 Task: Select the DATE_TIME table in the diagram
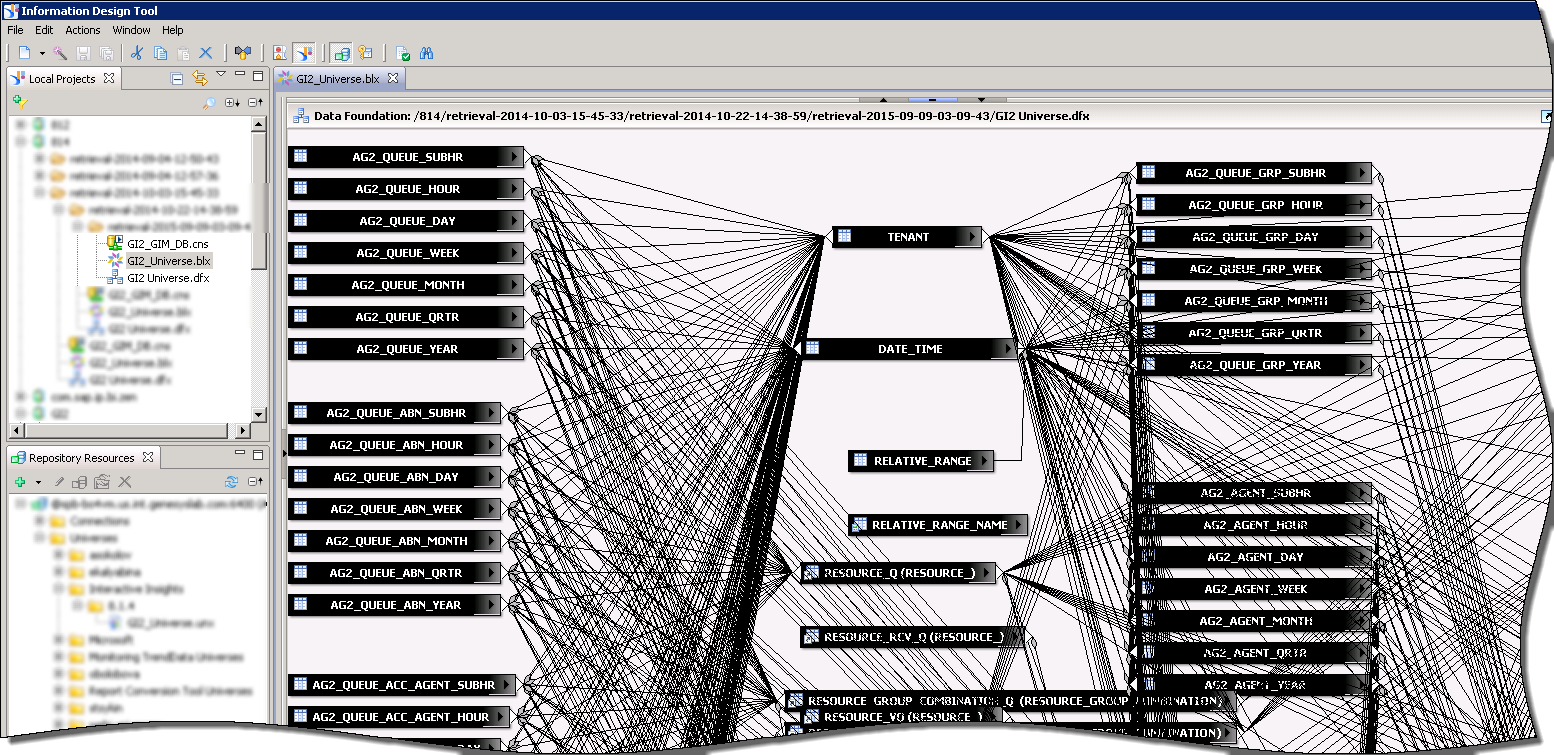(908, 349)
